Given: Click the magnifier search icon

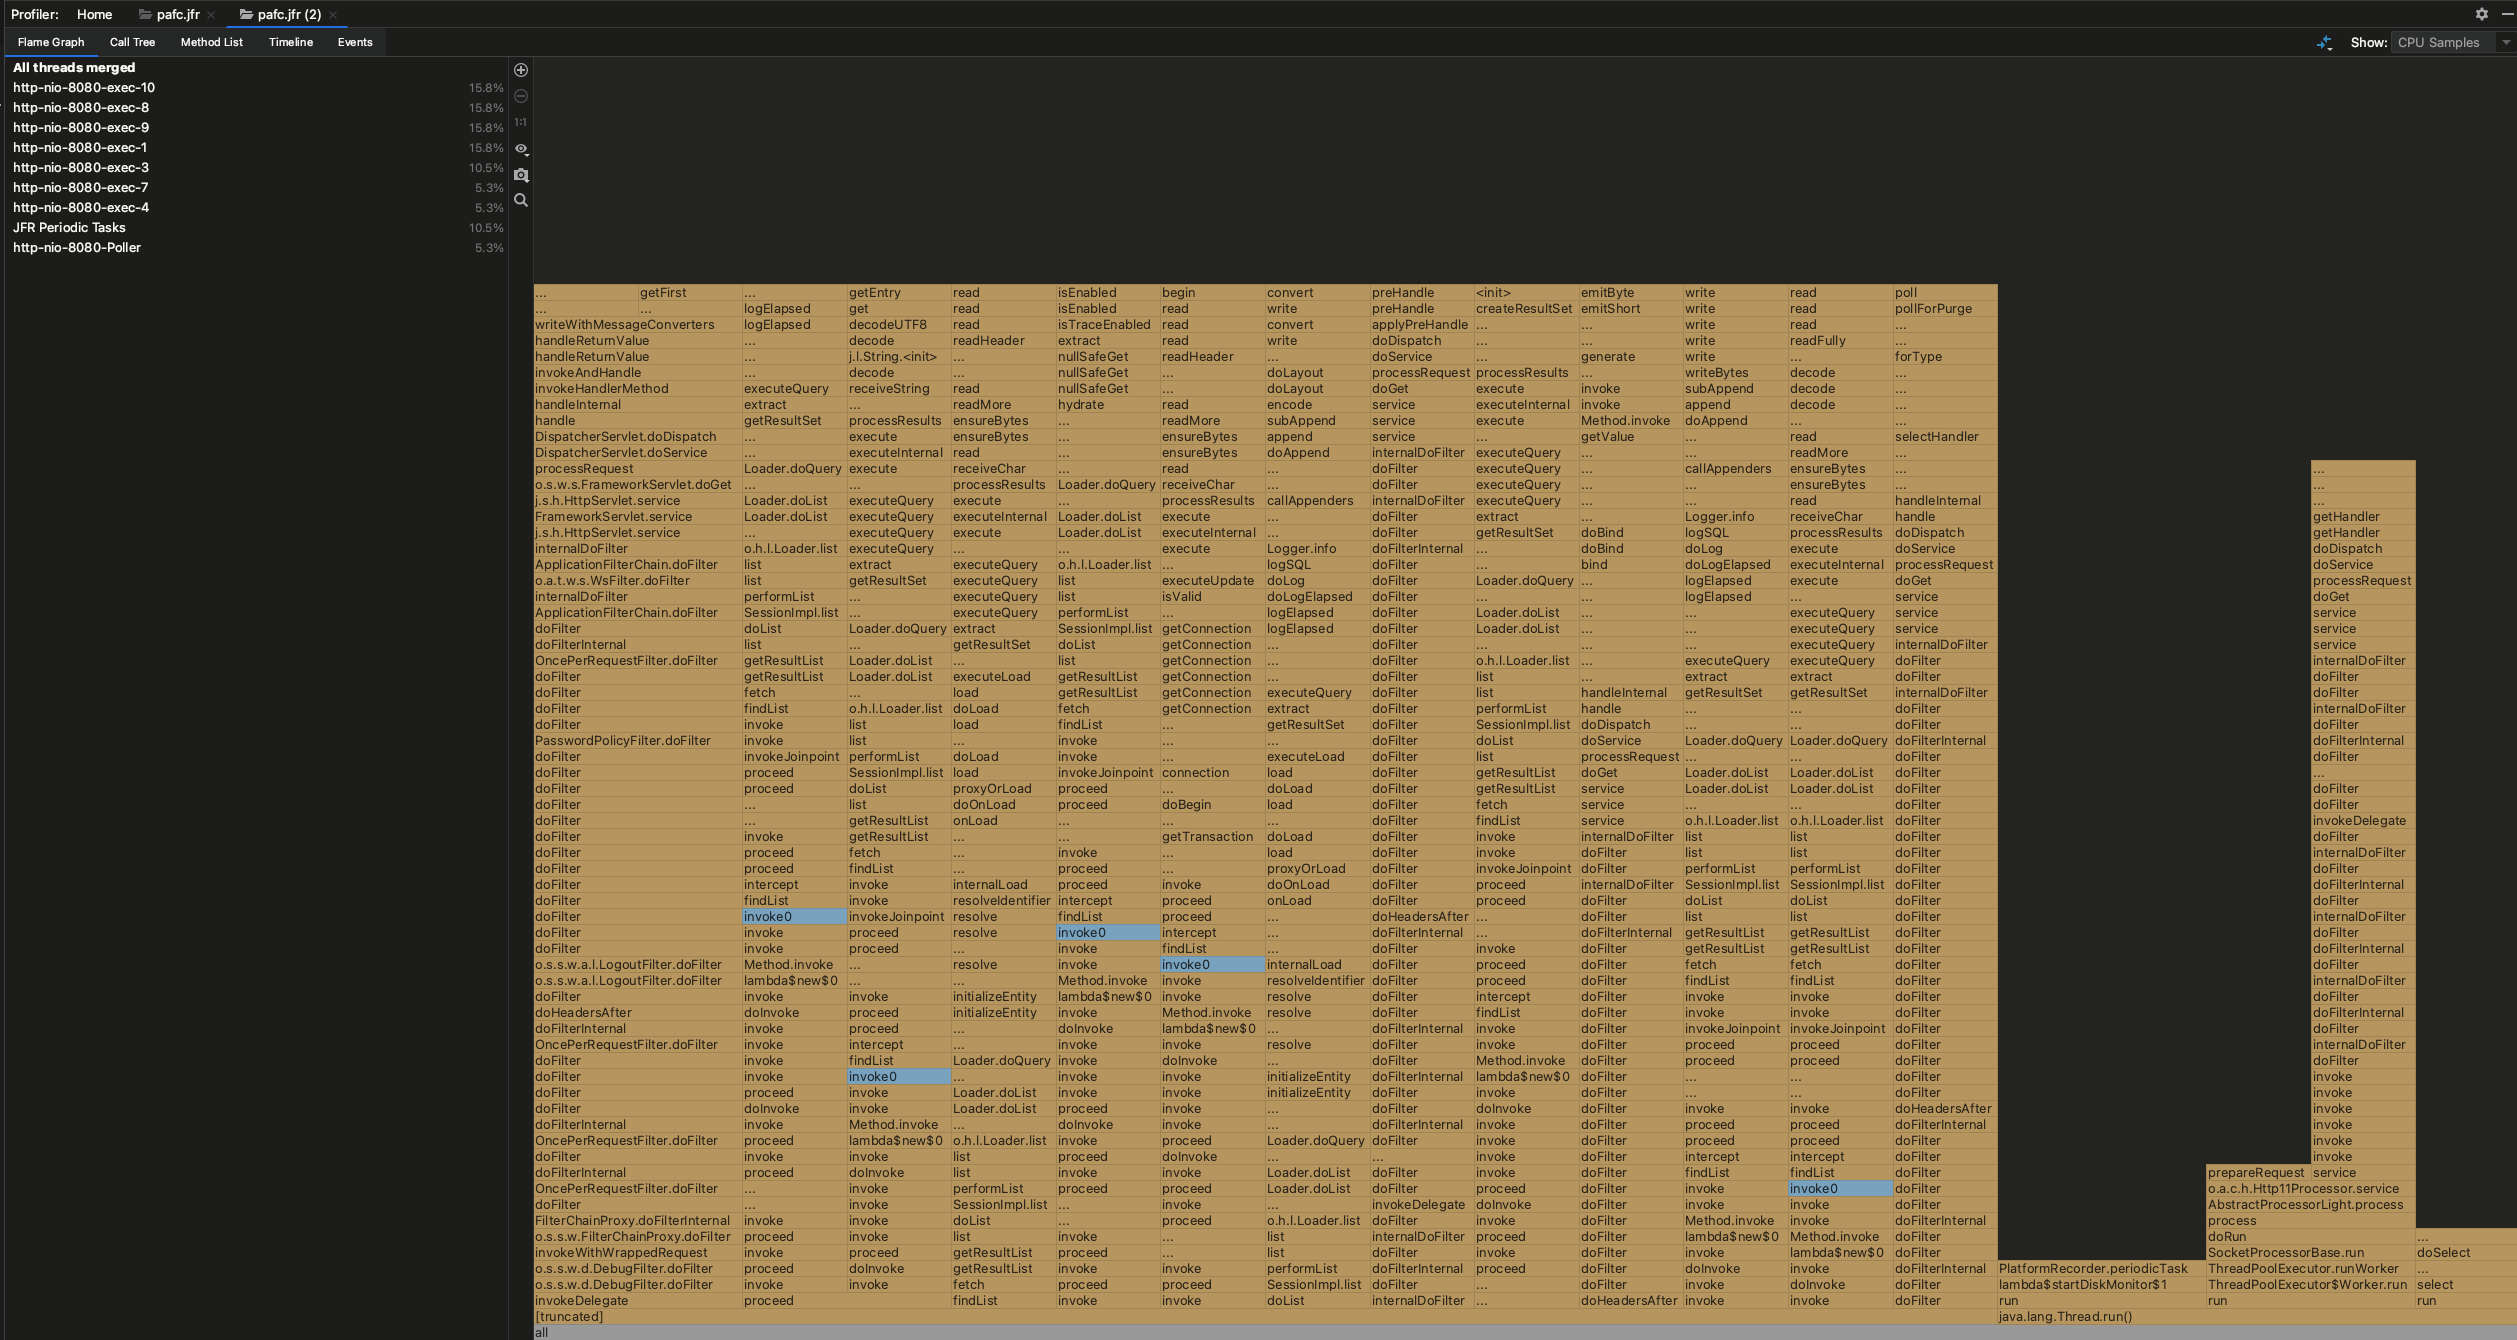Looking at the screenshot, I should point(521,200).
